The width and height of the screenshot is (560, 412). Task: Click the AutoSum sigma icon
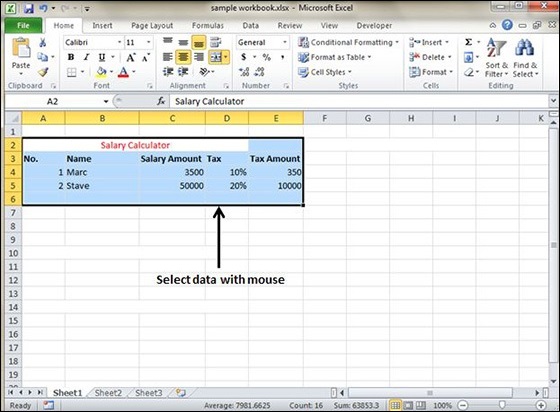(468, 42)
